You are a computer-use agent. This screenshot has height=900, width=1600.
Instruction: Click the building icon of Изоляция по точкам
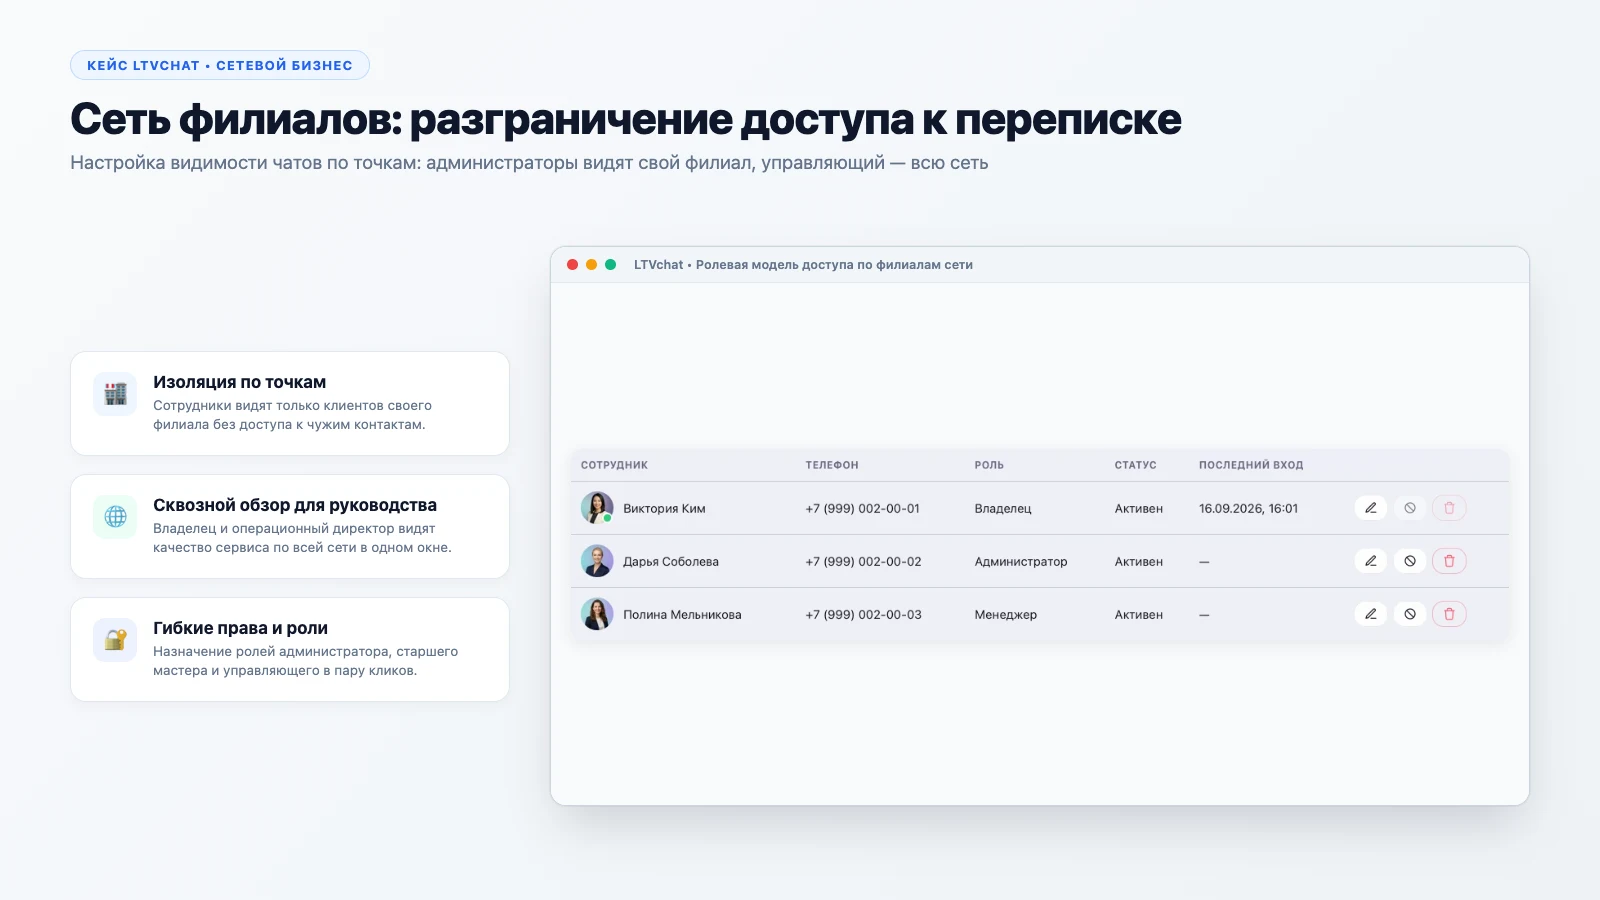point(115,394)
